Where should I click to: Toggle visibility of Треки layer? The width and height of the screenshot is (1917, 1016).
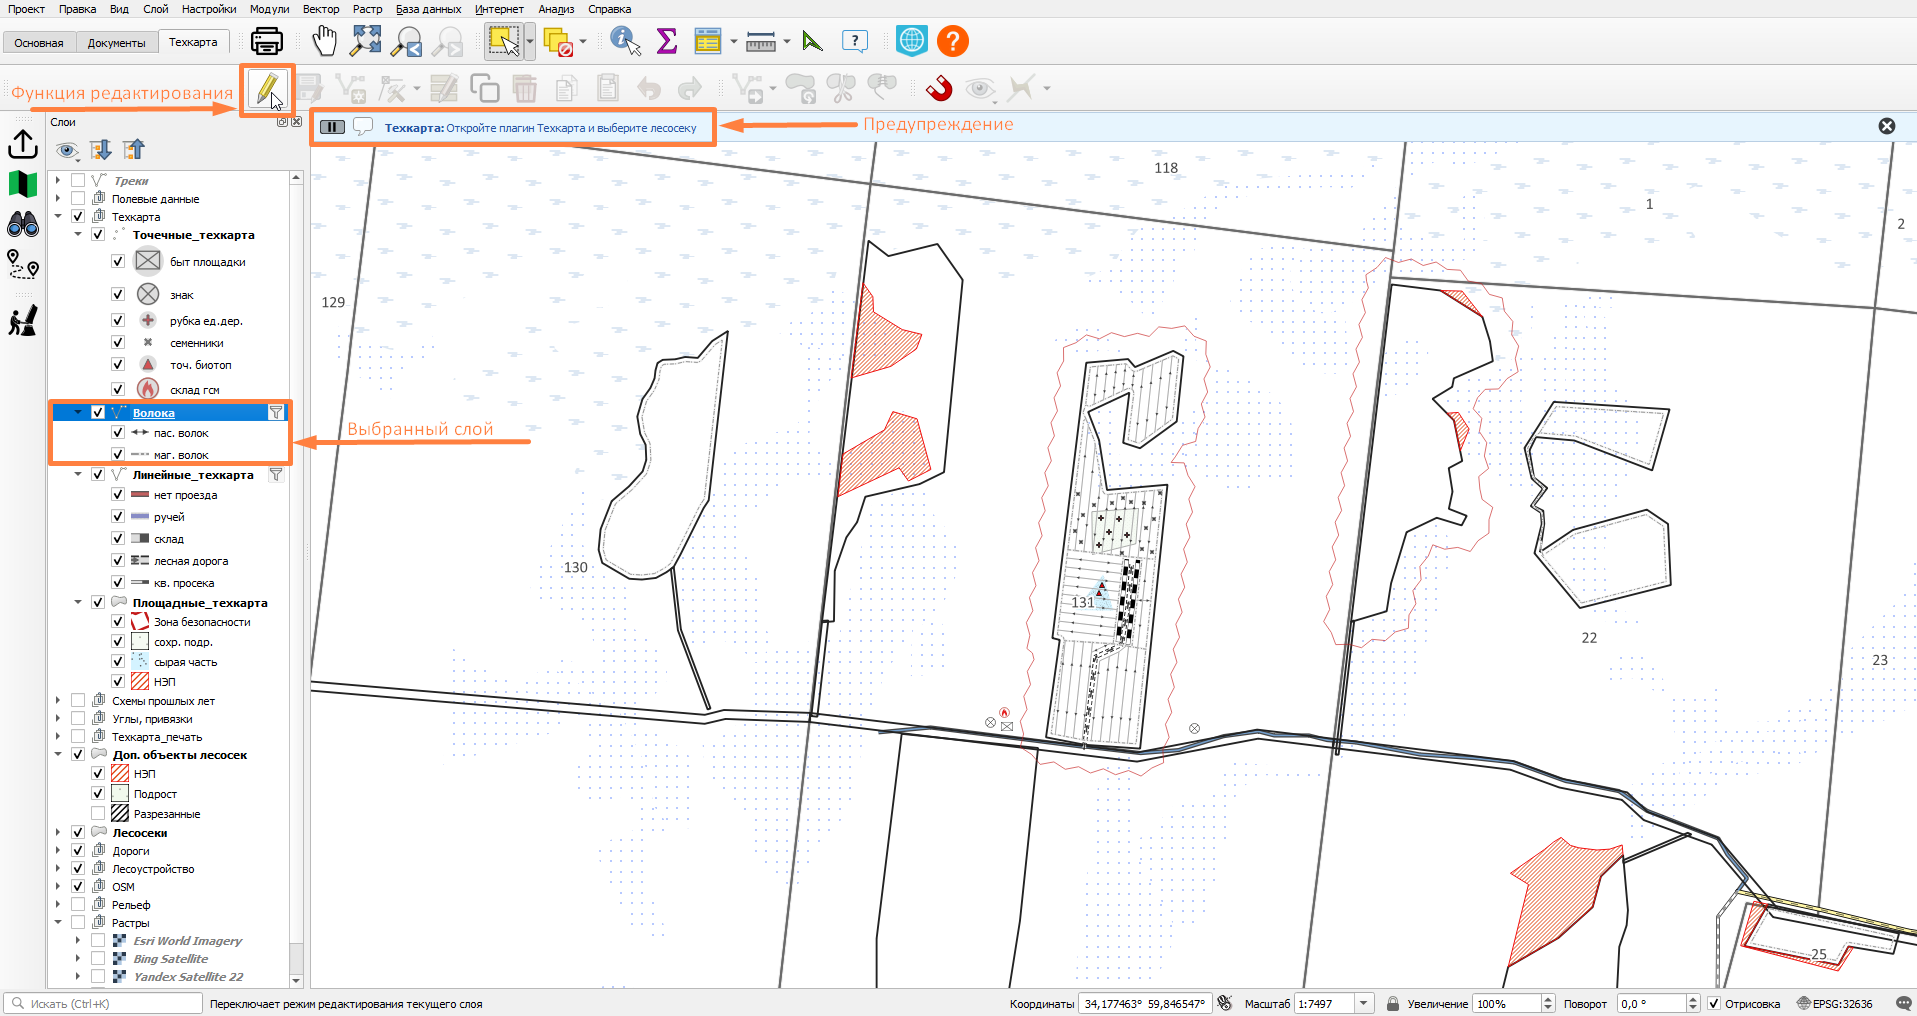click(78, 181)
